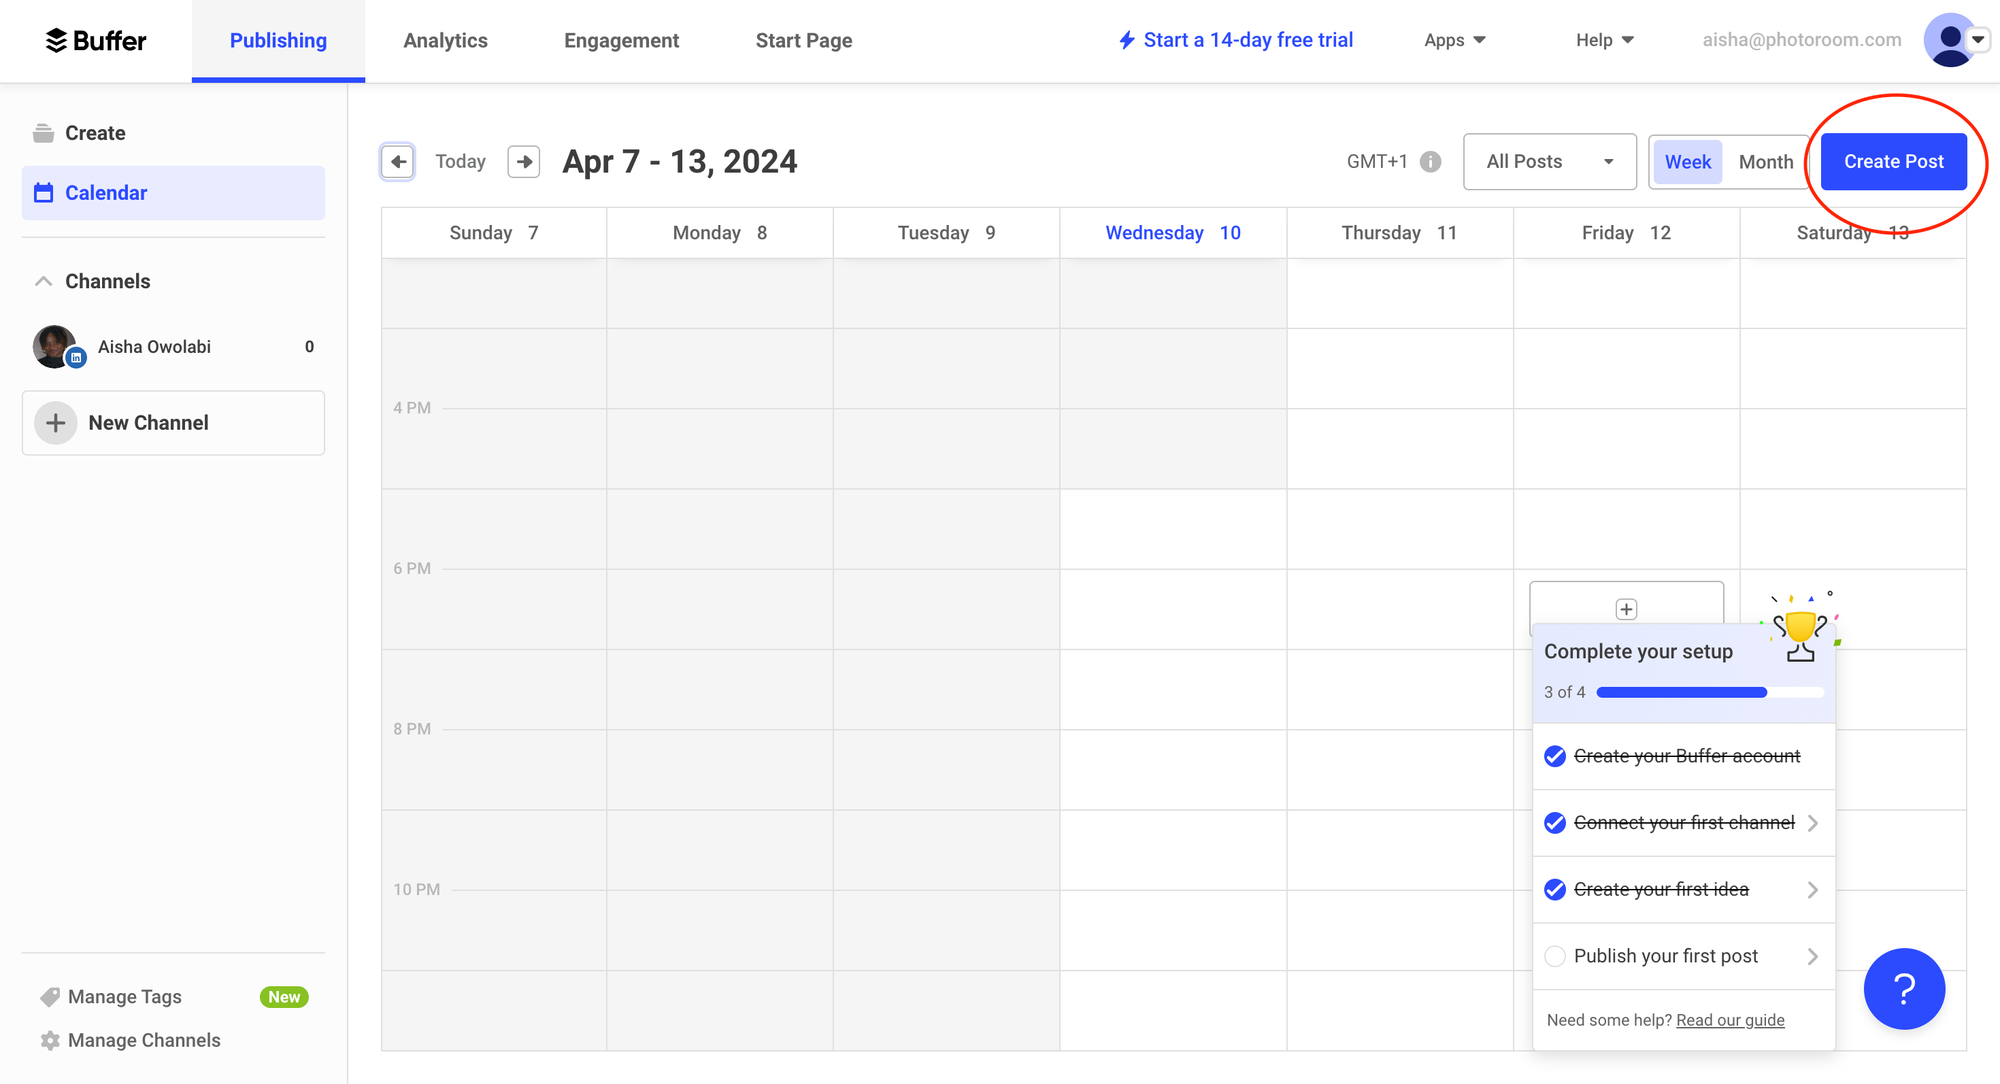This screenshot has height=1084, width=2000.
Task: Switch to Month view
Action: coord(1767,162)
